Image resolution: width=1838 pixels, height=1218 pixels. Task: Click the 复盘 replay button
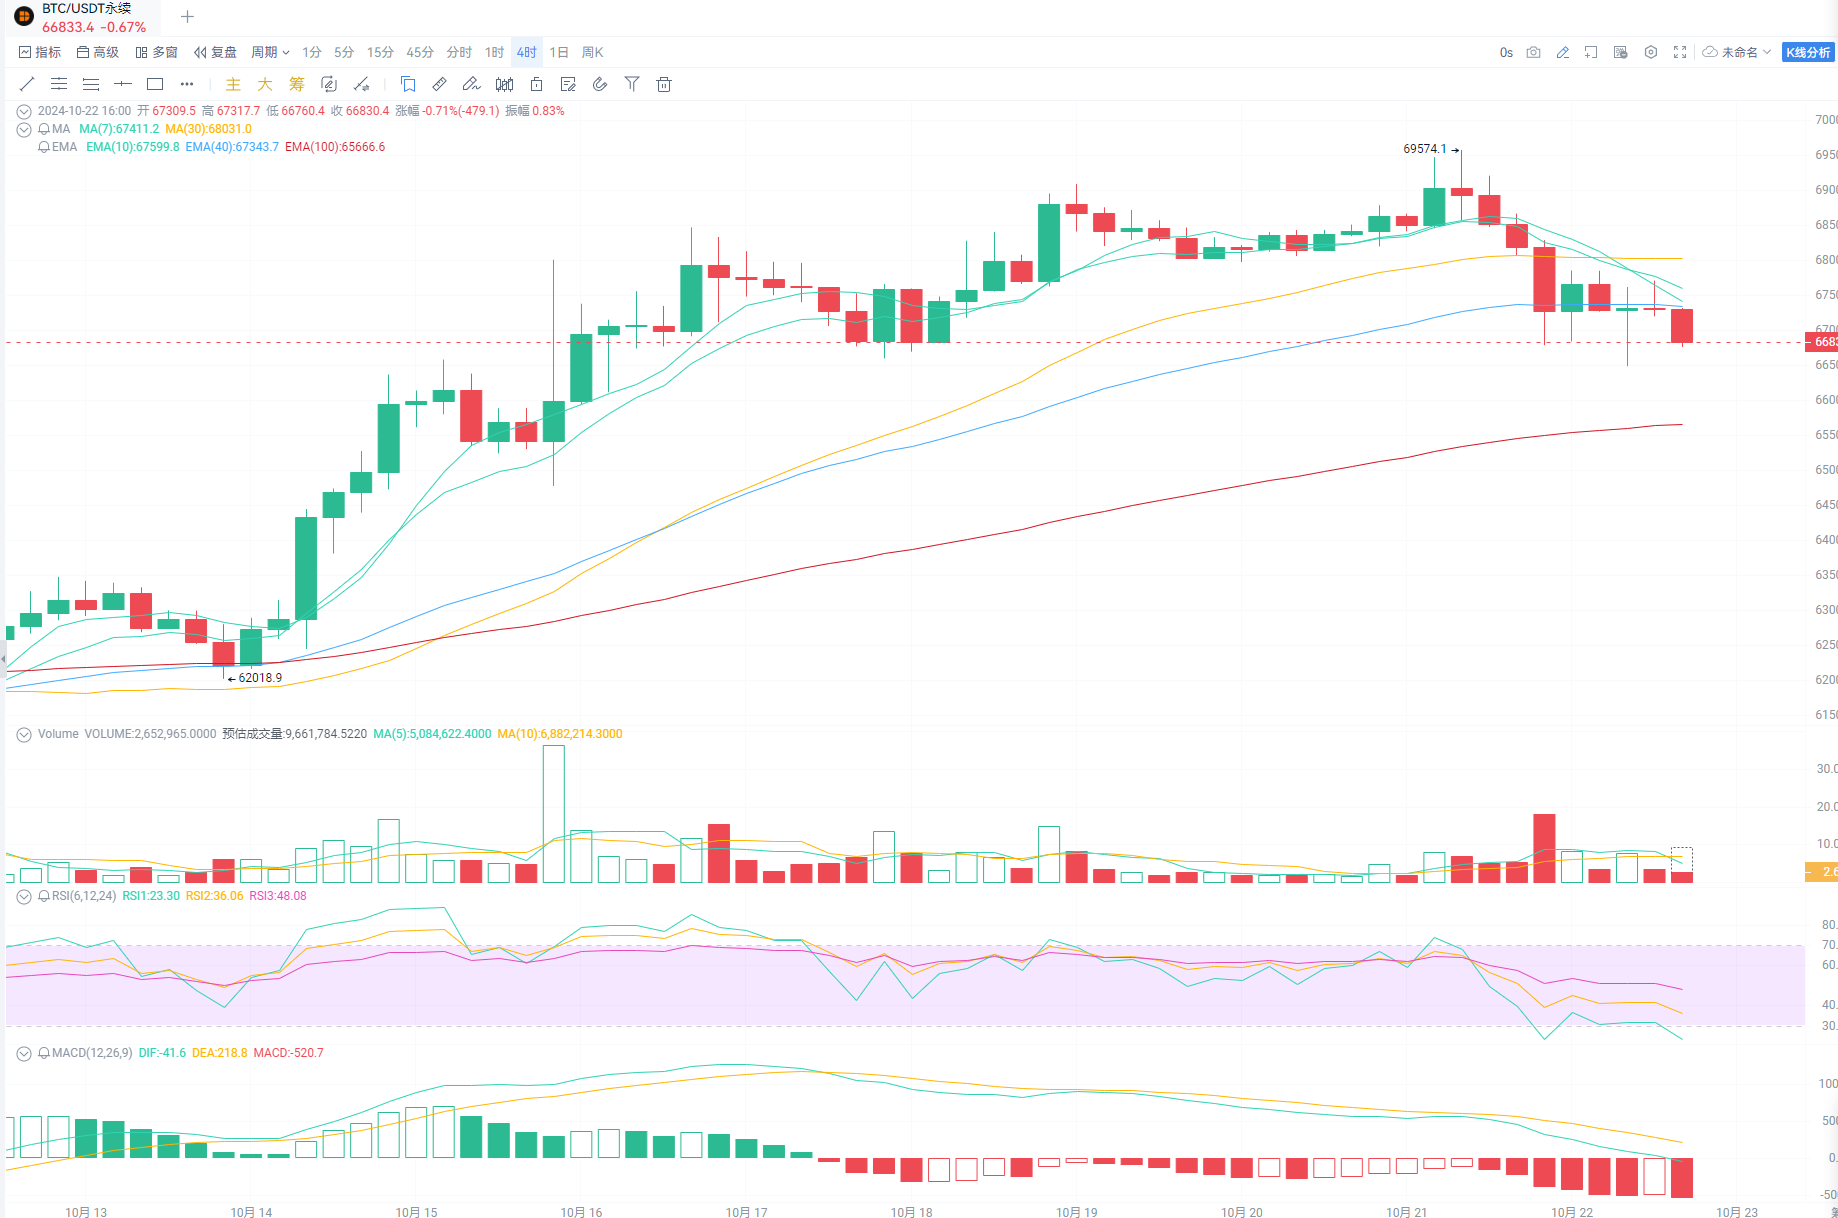click(215, 52)
